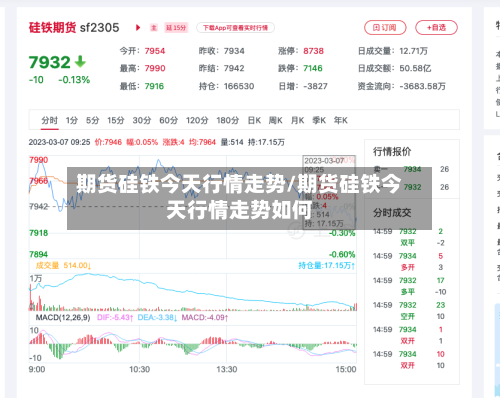Click the 最高 value 7990
Viewport: 500px width, 398px height.
pyautogui.click(x=155, y=68)
